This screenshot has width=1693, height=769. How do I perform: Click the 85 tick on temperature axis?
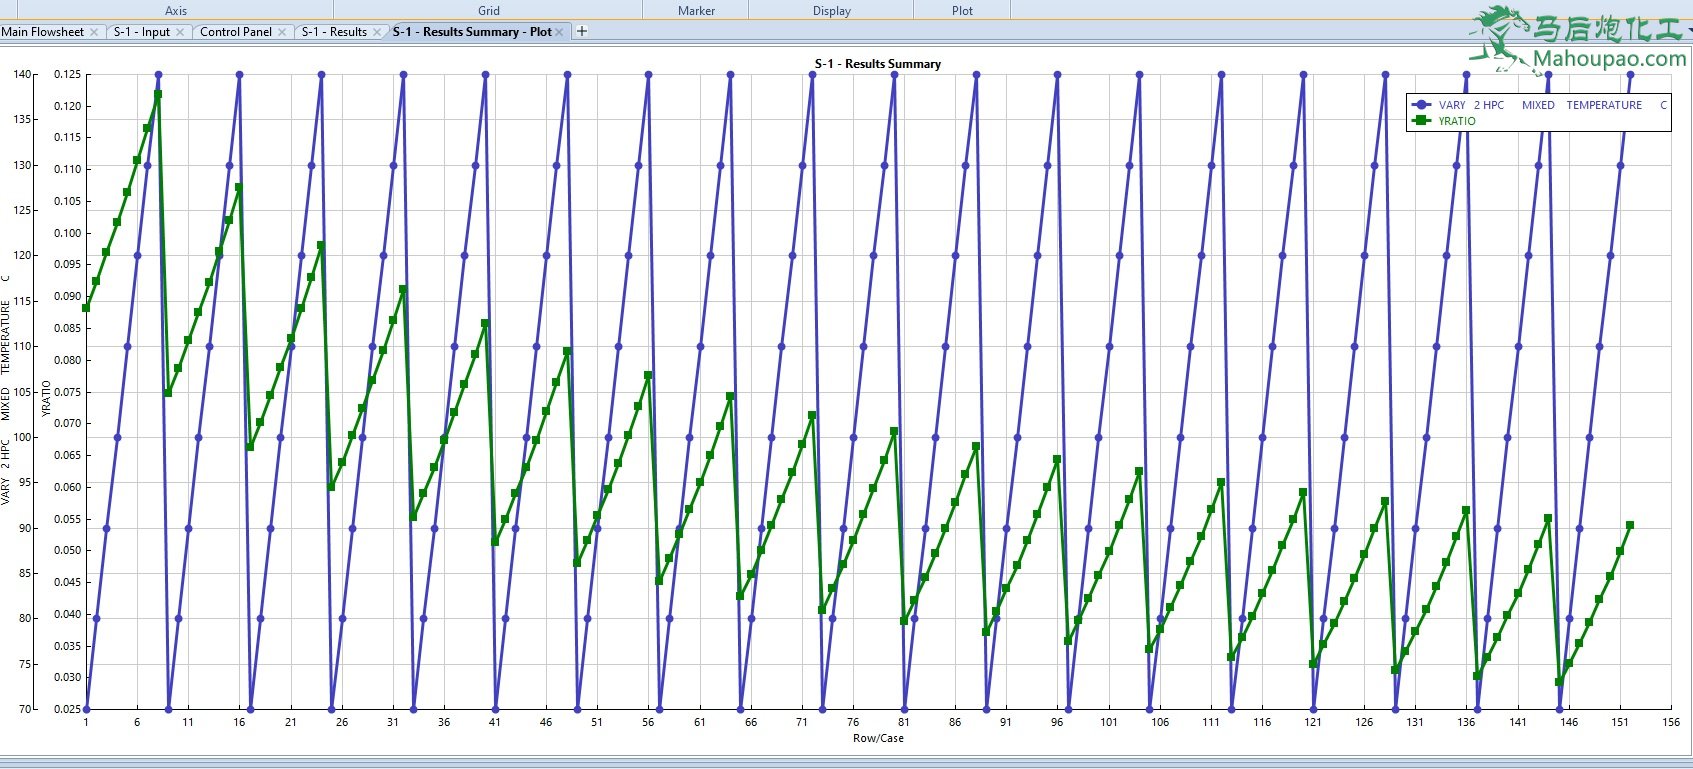coord(26,573)
